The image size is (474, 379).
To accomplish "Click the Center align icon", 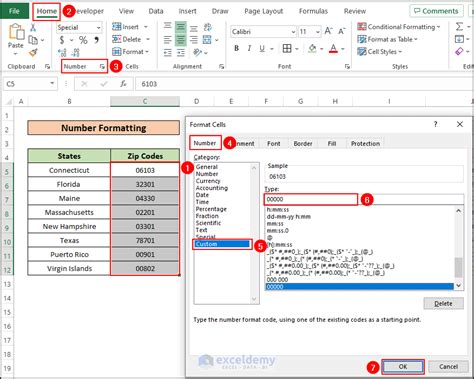I will 180,40.
